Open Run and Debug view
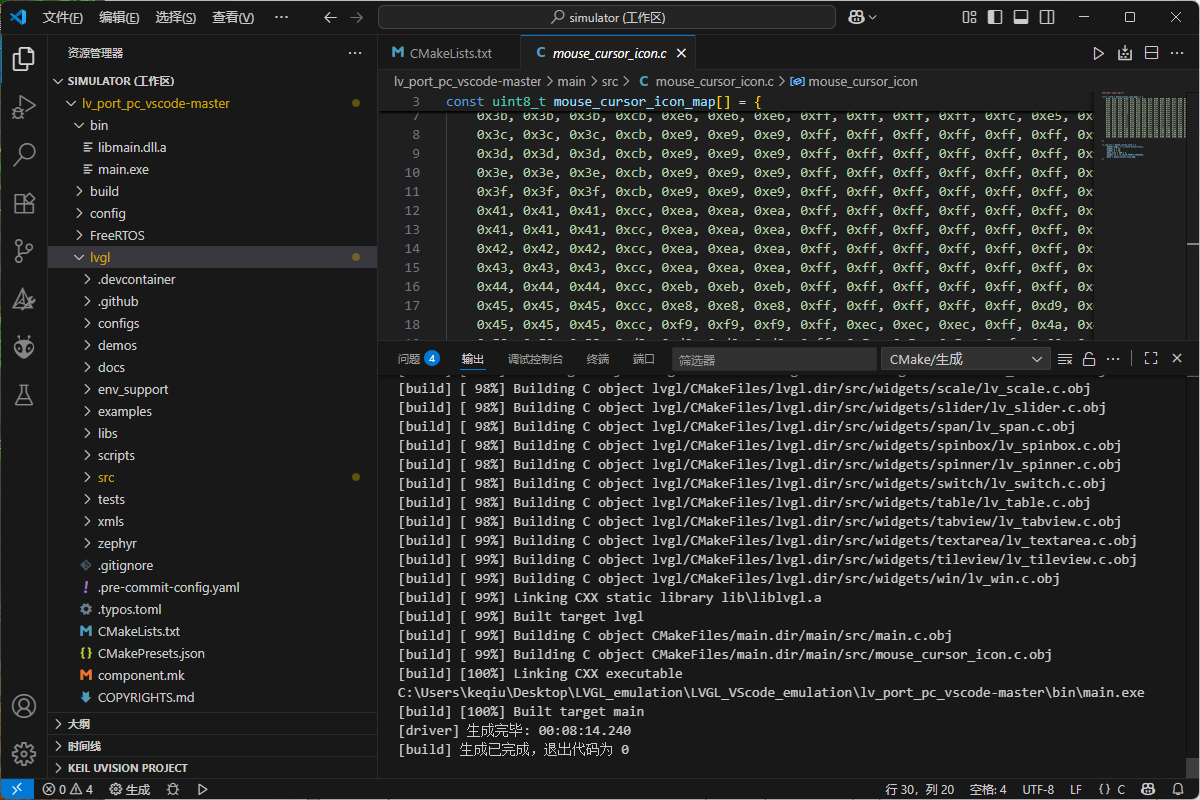 24,107
